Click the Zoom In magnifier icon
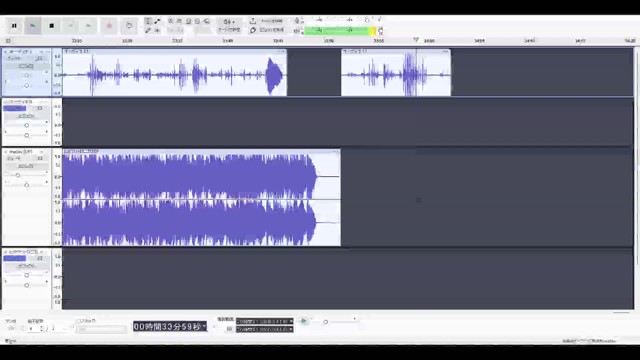Image resolution: width=640 pixels, height=360 pixels. 171,21
